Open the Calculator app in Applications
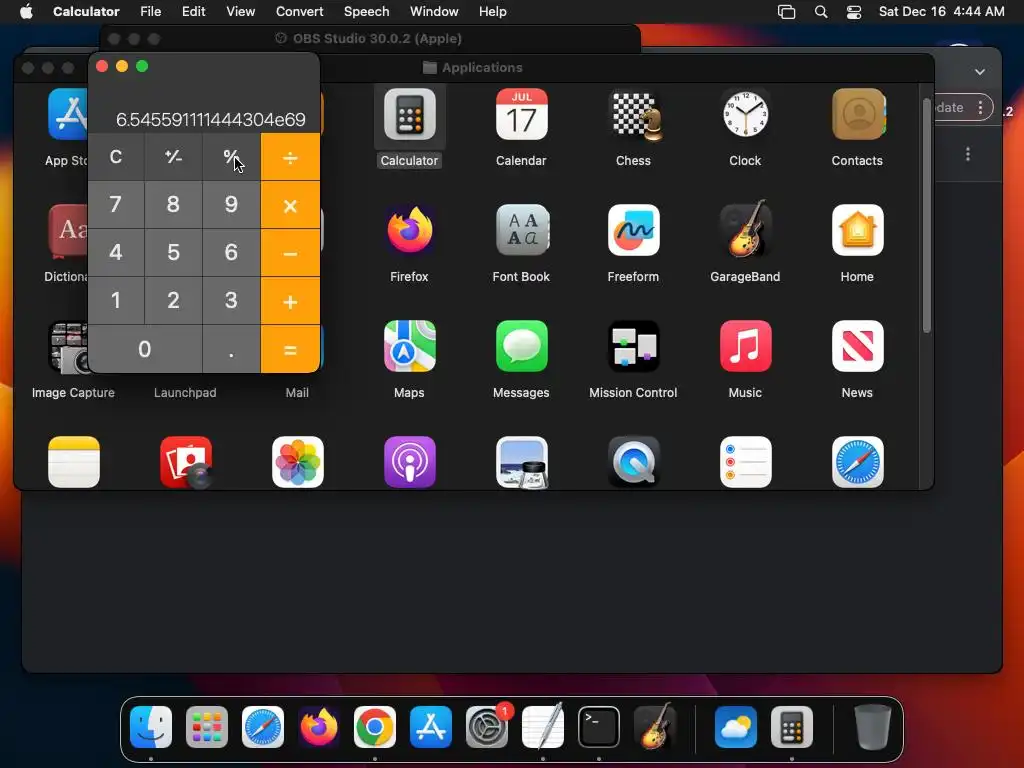The height and width of the screenshot is (768, 1024). [409, 115]
